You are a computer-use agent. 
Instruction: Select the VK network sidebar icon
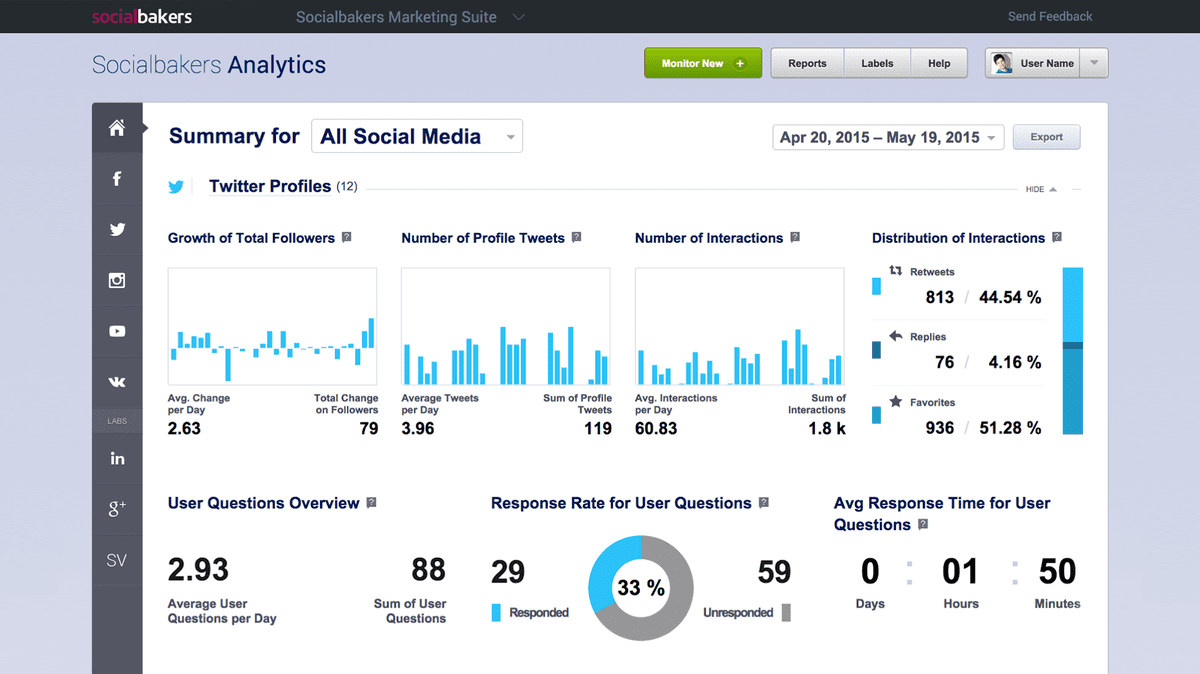click(x=117, y=382)
